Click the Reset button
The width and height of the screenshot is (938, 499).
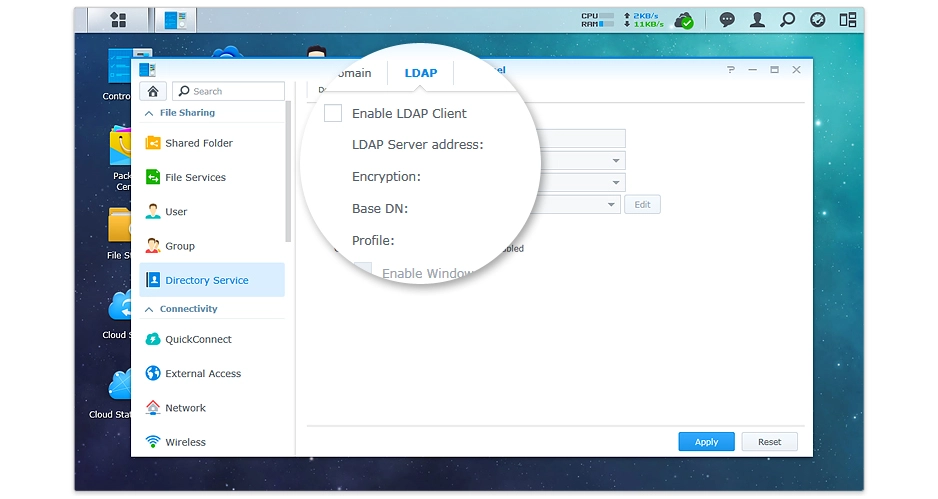769,442
